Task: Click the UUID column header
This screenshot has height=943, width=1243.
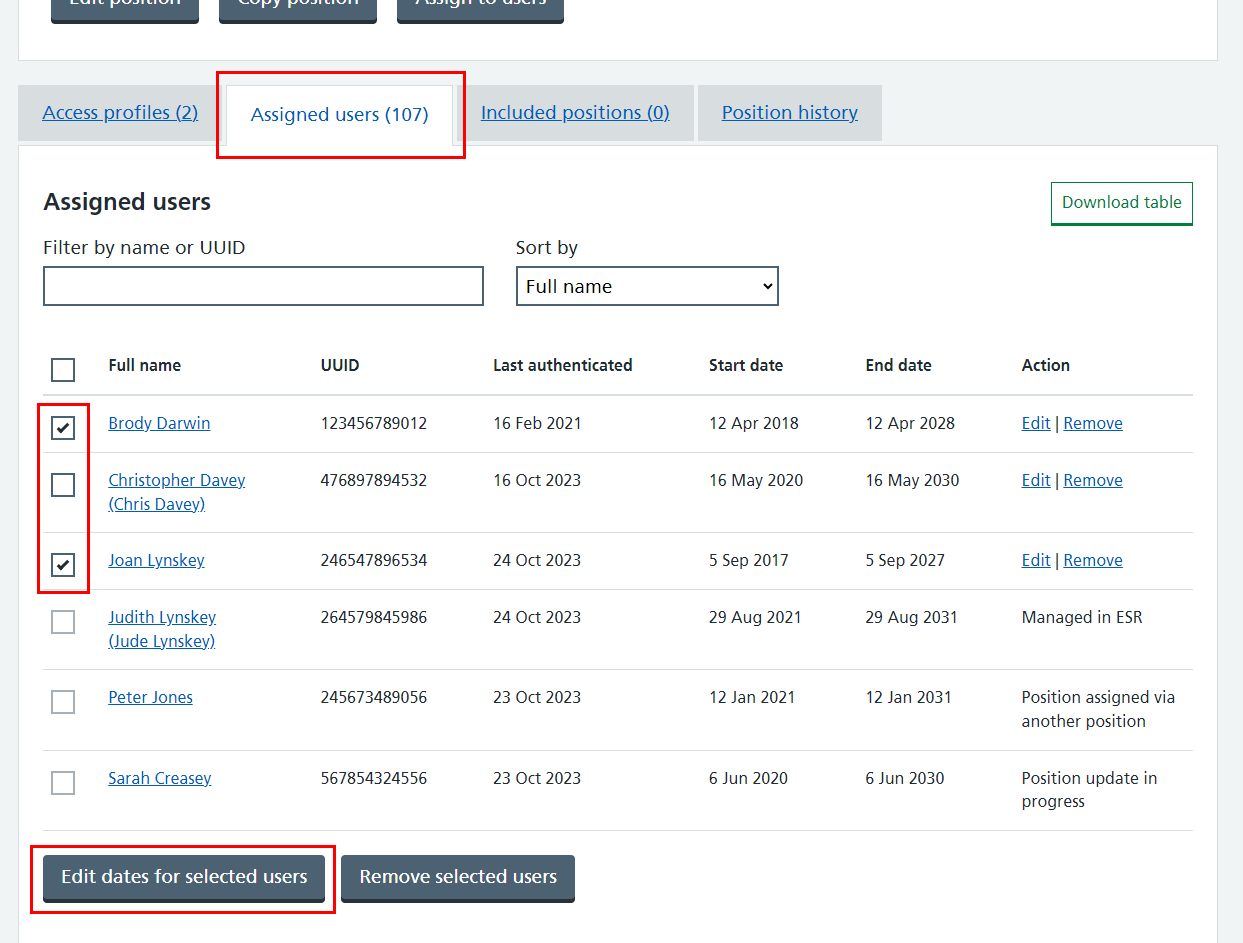Action: coord(340,365)
